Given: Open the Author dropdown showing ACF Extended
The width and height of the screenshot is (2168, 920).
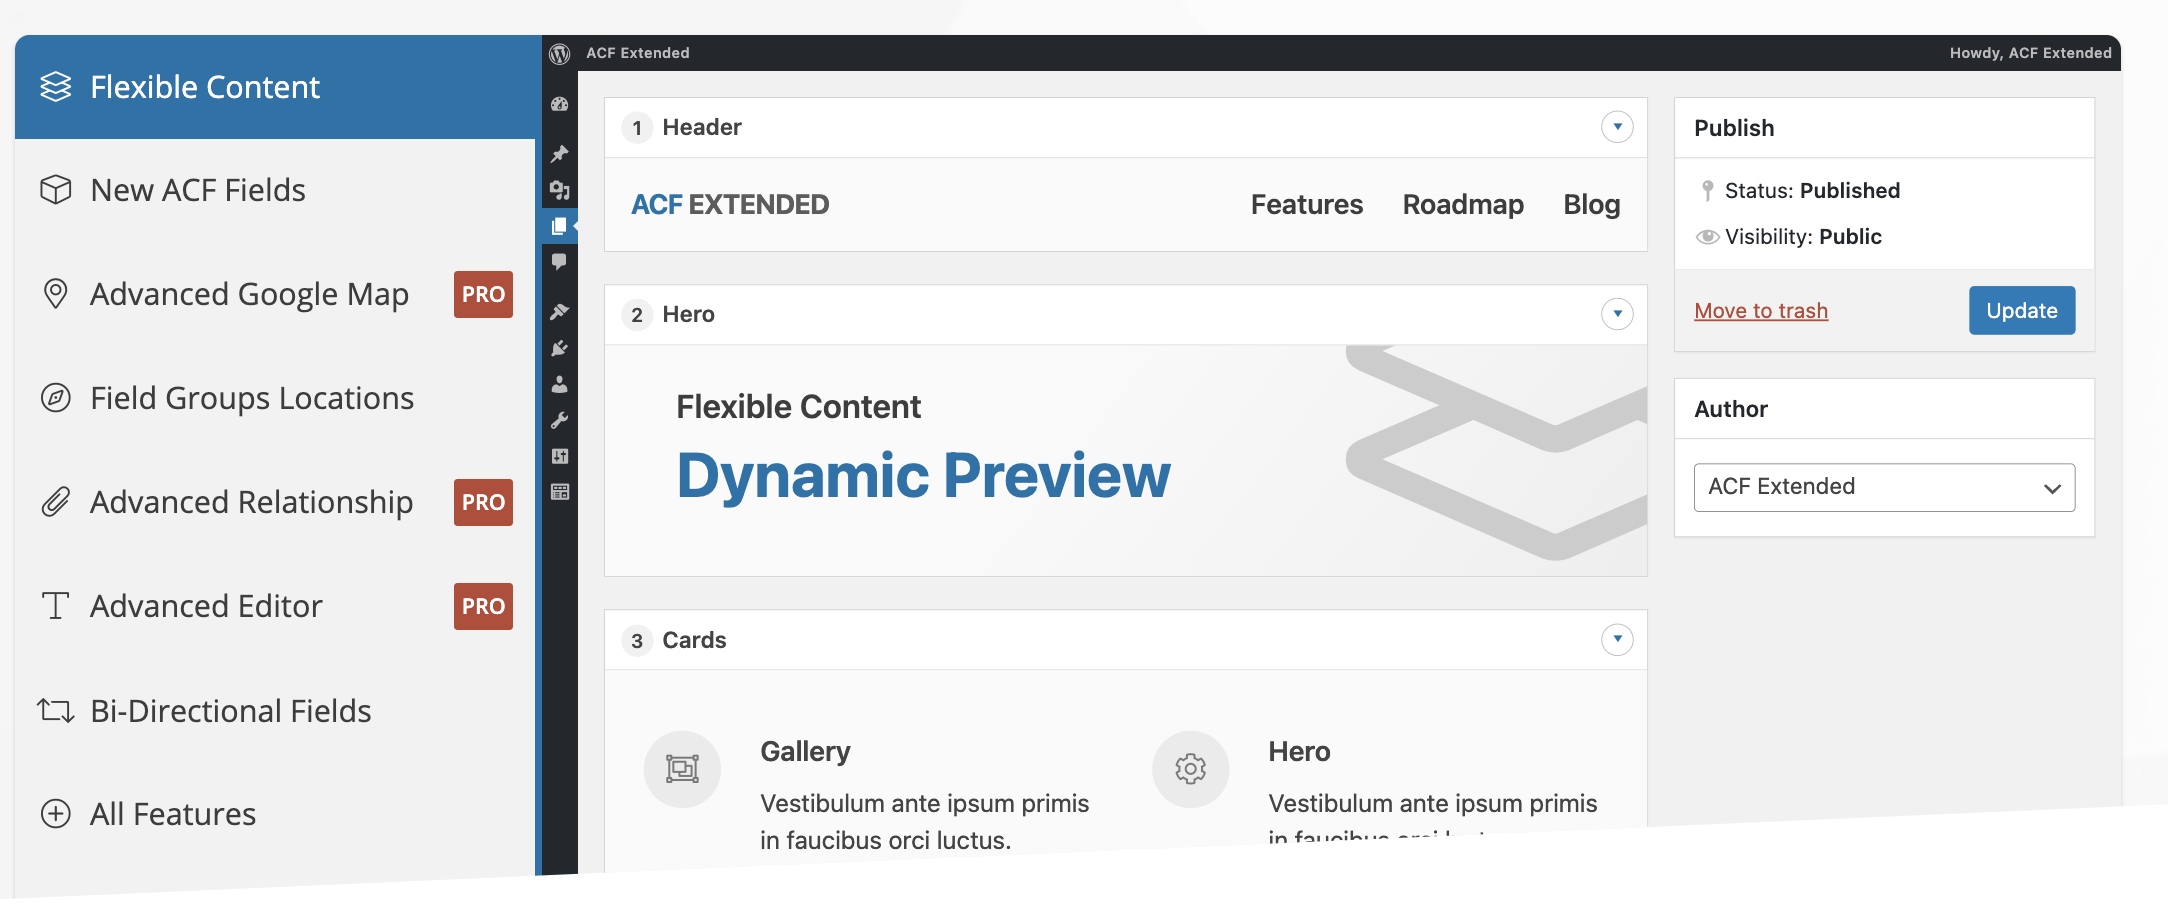Looking at the screenshot, I should pos(1883,487).
